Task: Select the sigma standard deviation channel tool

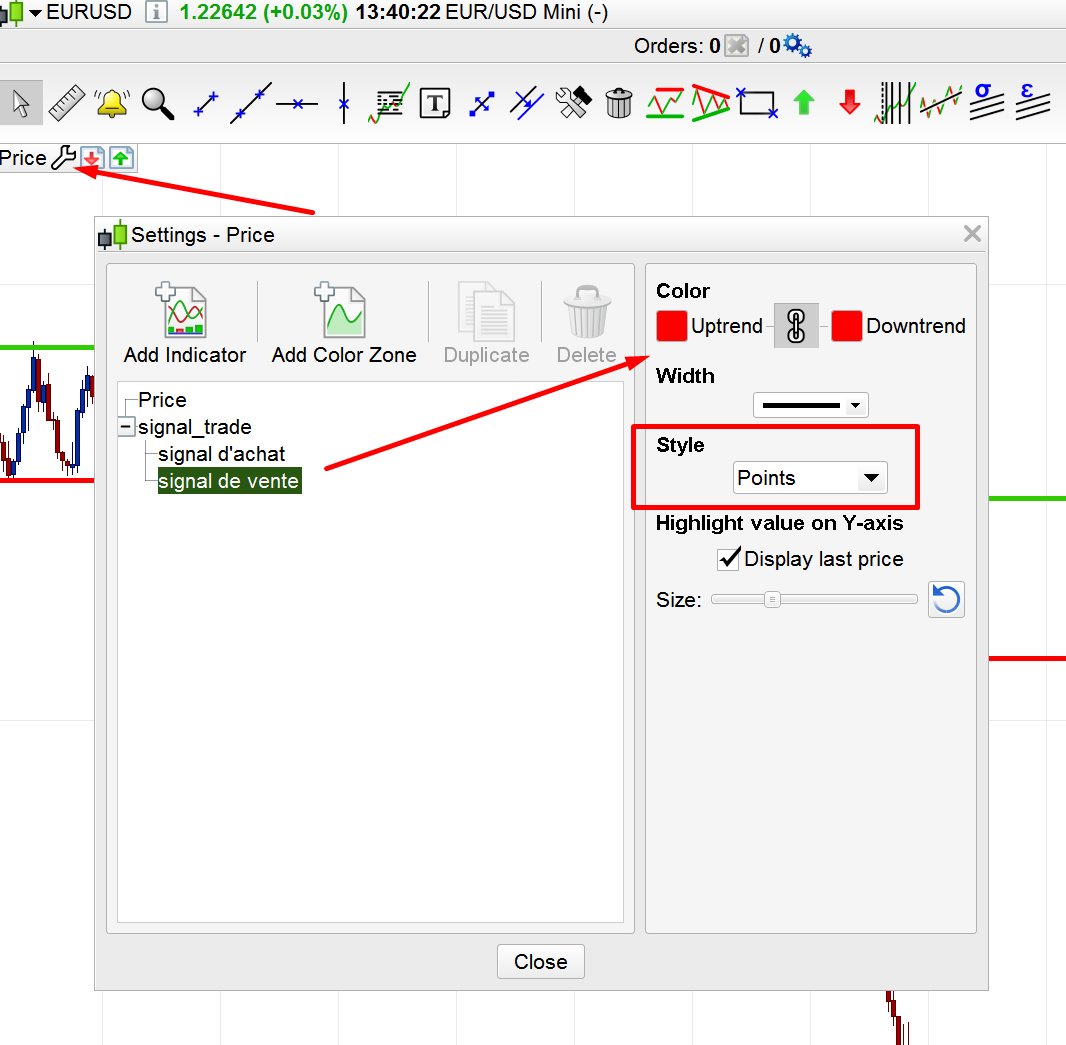Action: coord(986,102)
